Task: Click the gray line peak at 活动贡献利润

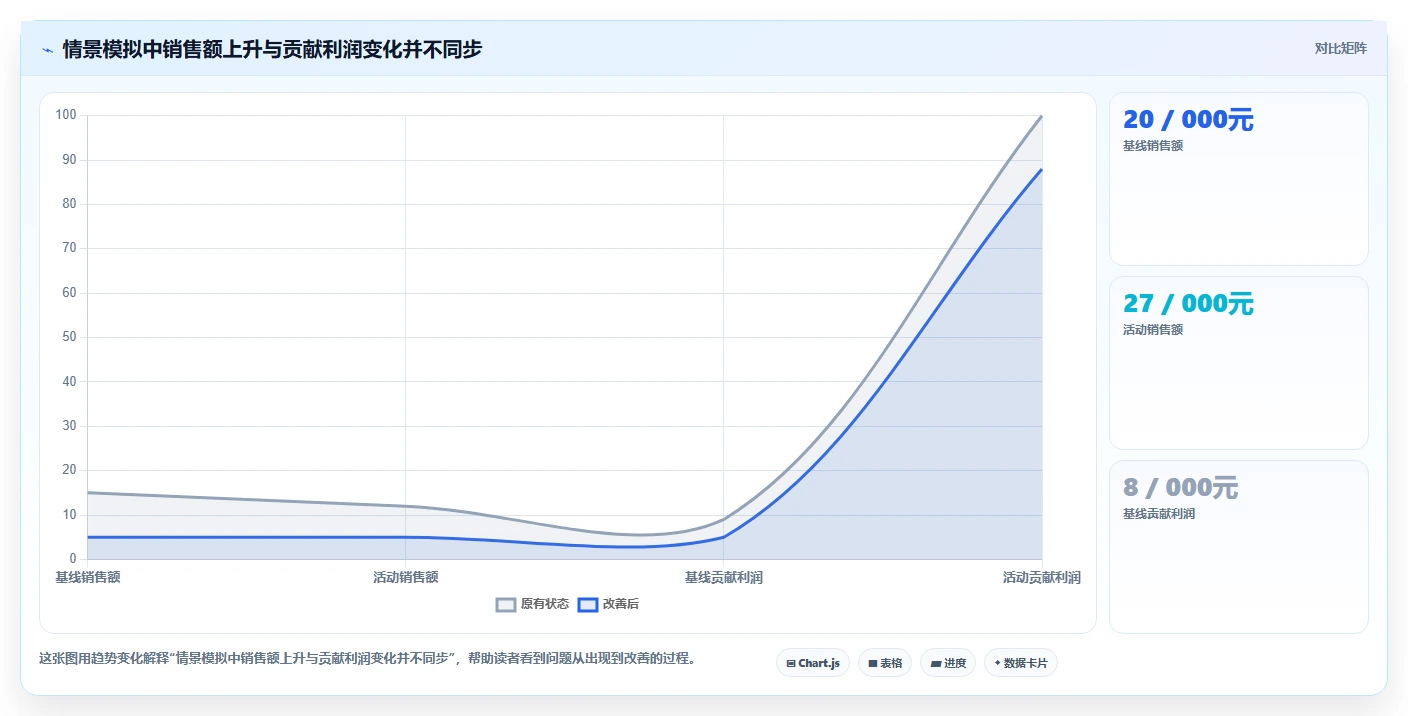Action: pyautogui.click(x=1042, y=116)
